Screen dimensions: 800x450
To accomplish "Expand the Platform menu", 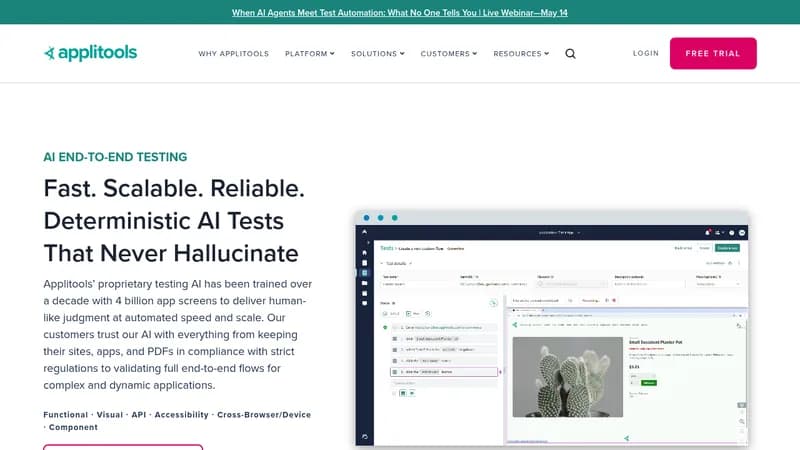I will pyautogui.click(x=310, y=54).
